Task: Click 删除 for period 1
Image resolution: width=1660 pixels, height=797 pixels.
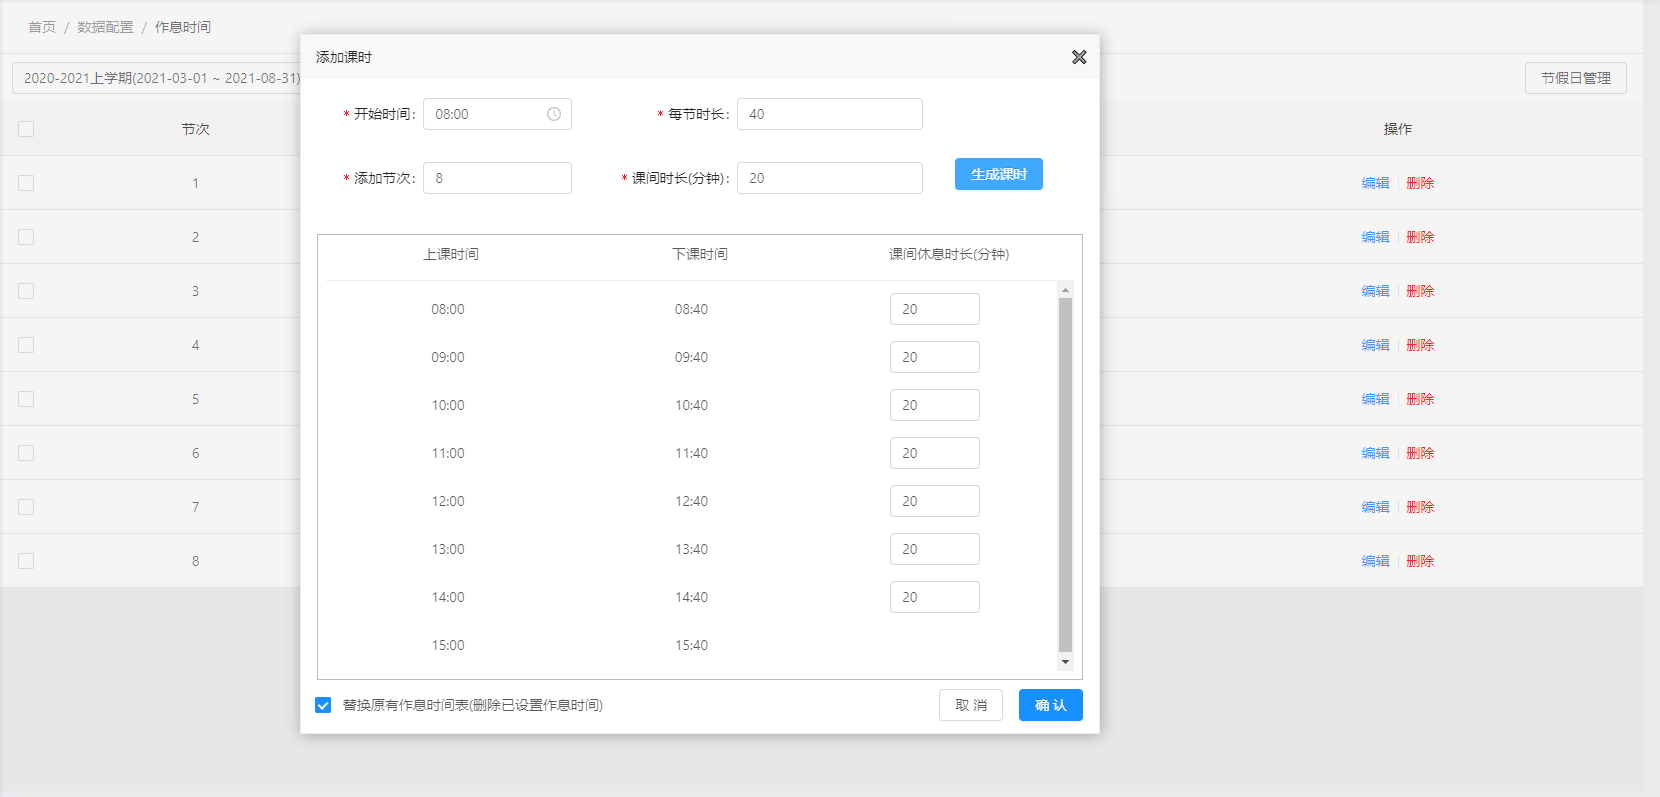Action: (x=1420, y=183)
